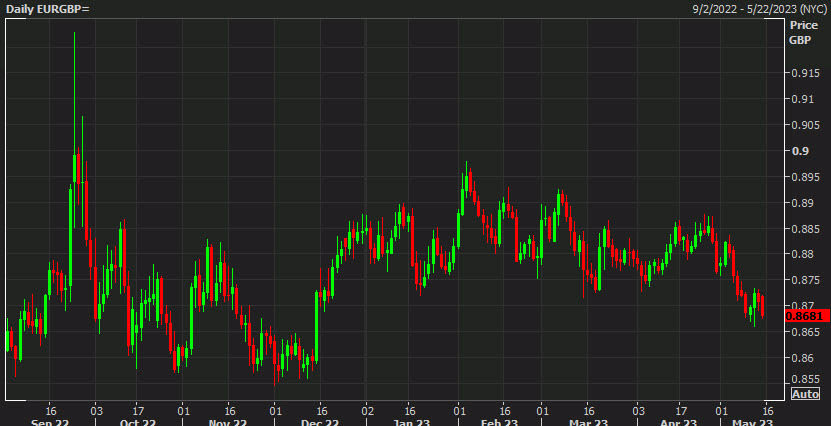This screenshot has height=426, width=831.
Task: Click the 0.88 price axis label
Action: [x=802, y=254]
